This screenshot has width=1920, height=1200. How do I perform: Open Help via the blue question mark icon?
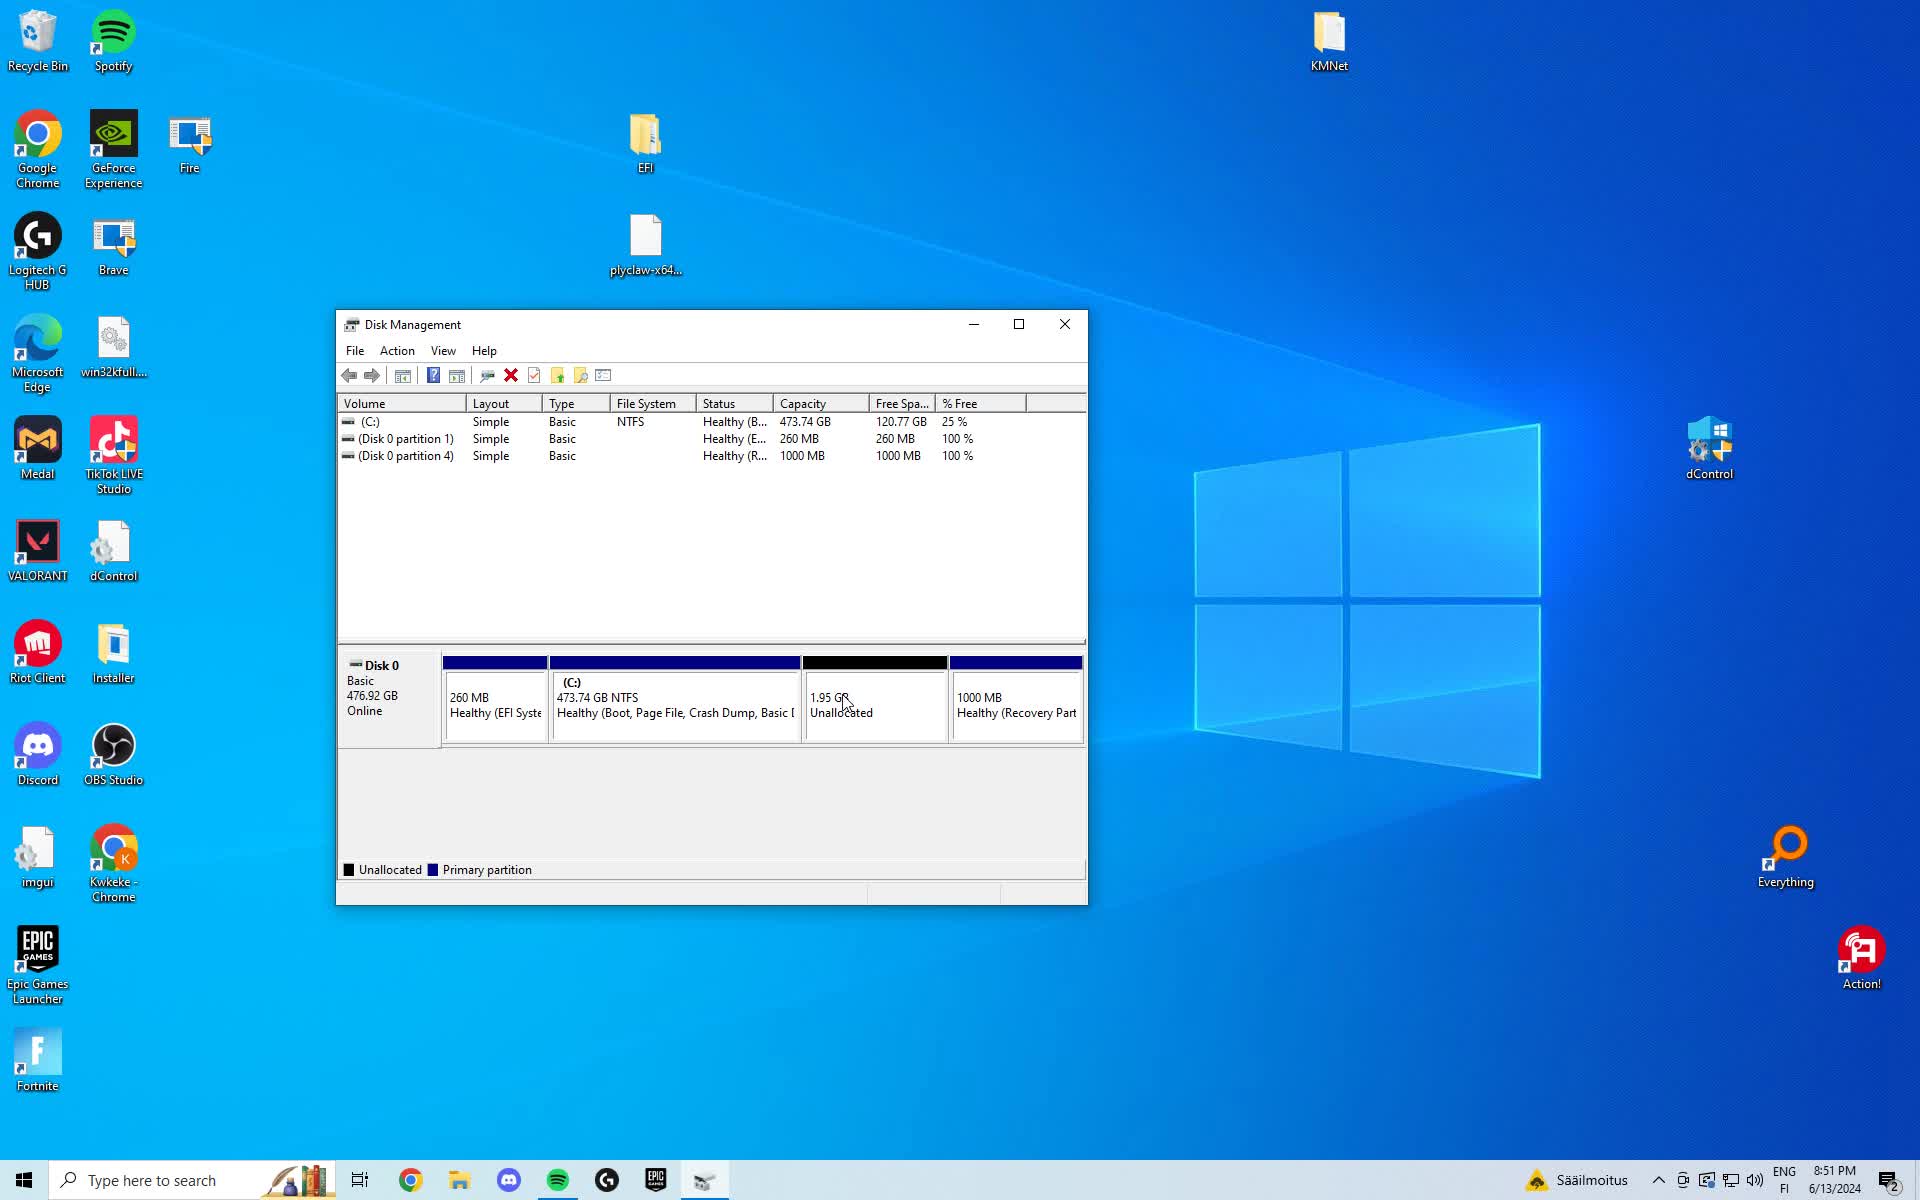[x=433, y=376]
